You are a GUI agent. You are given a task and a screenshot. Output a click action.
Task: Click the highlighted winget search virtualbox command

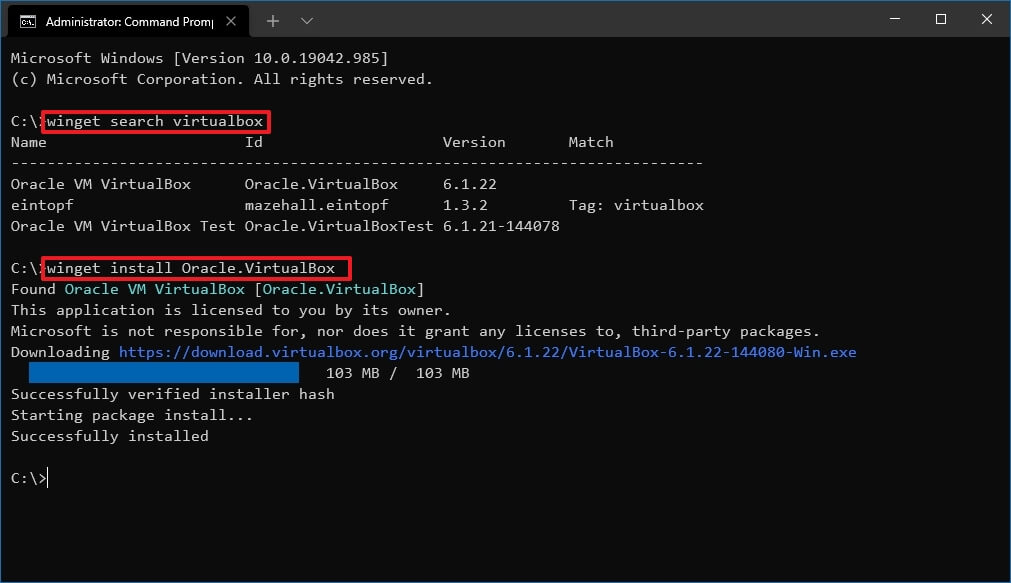pyautogui.click(x=155, y=121)
